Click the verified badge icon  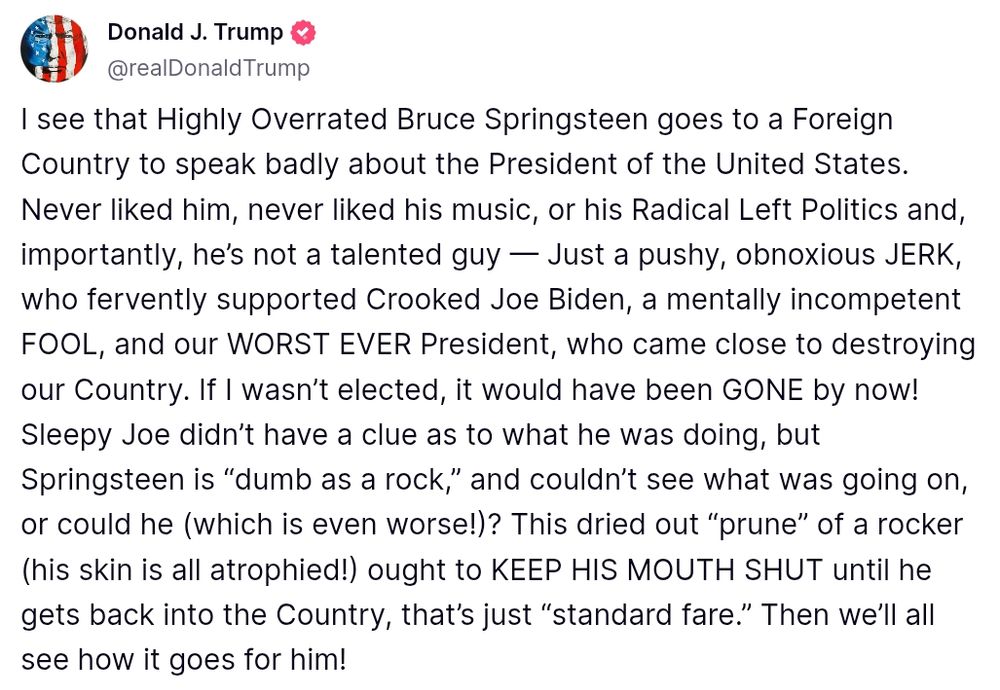click(x=303, y=33)
